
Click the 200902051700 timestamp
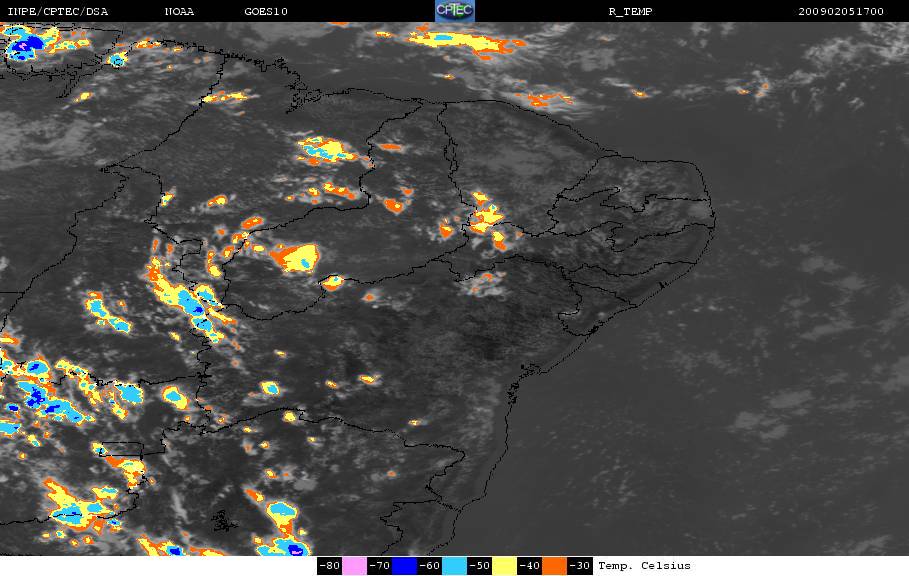[x=841, y=12]
